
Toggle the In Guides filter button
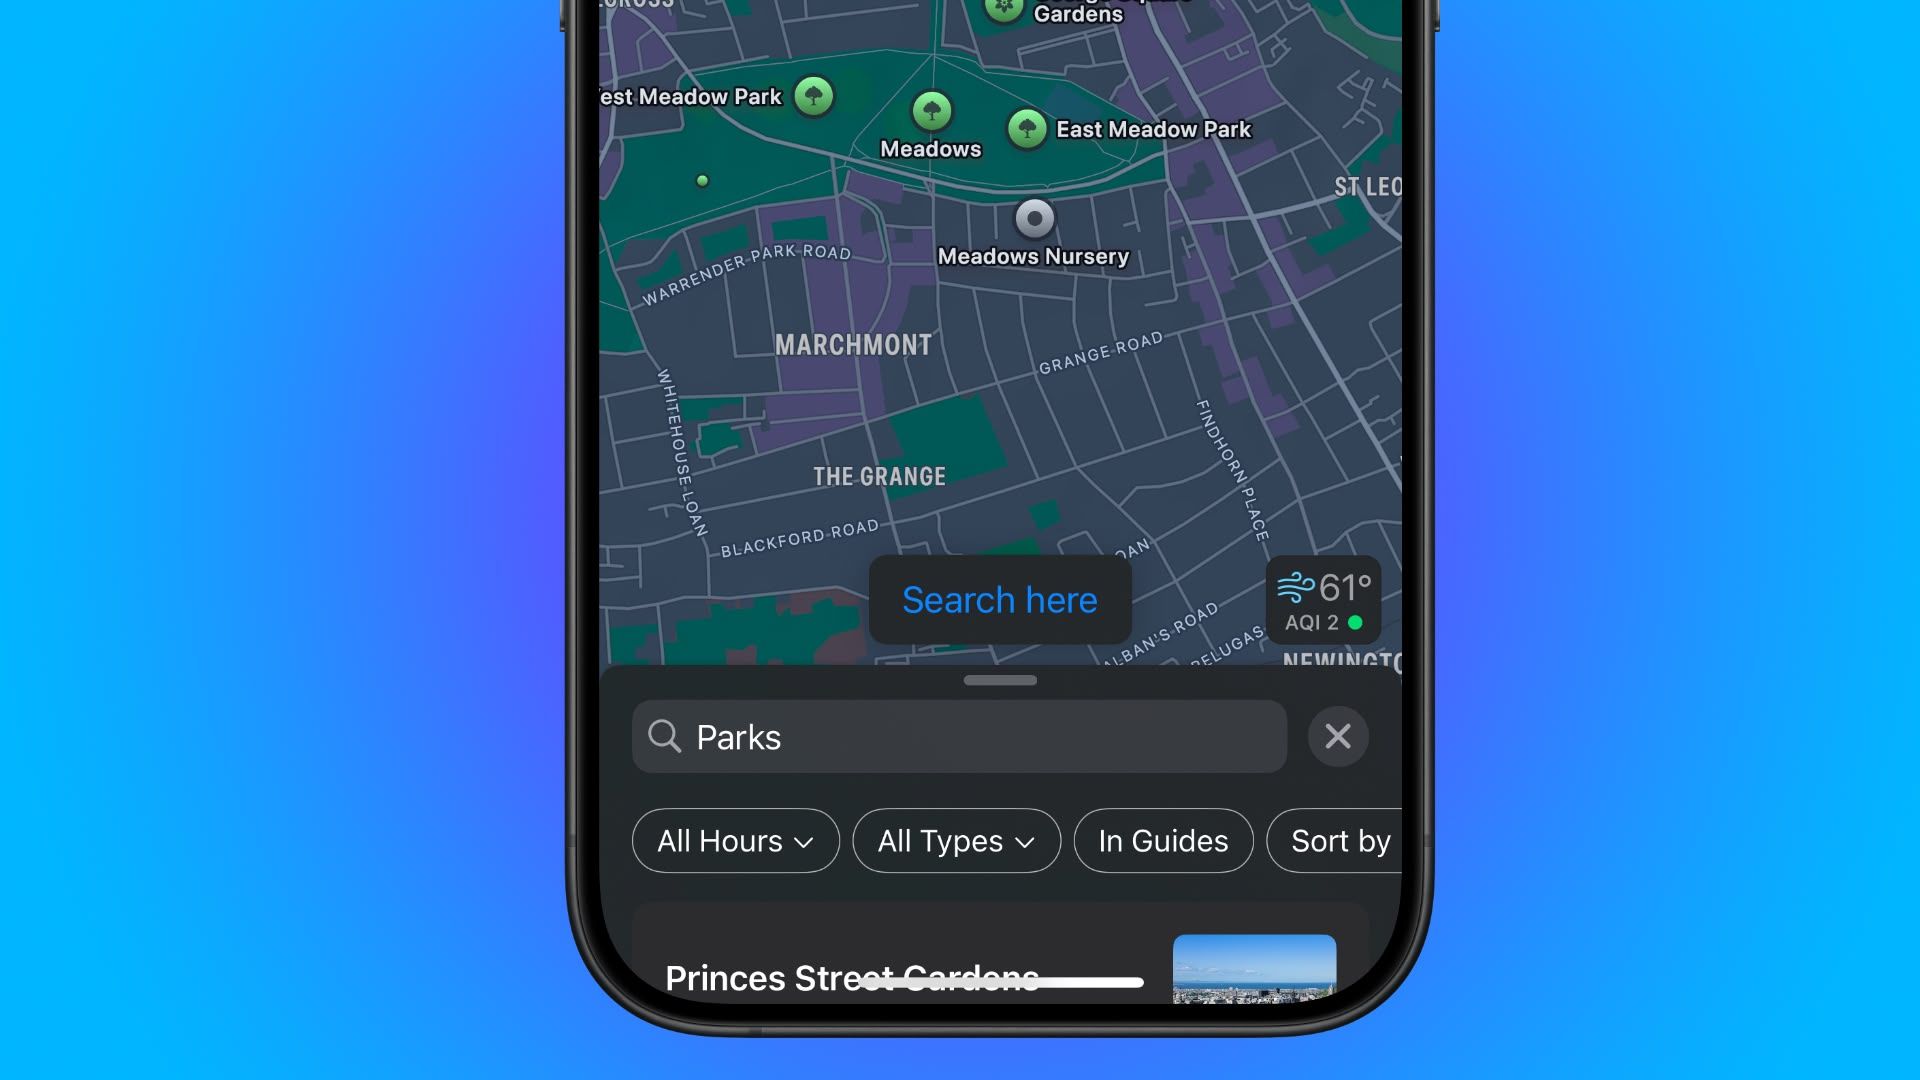1163,840
